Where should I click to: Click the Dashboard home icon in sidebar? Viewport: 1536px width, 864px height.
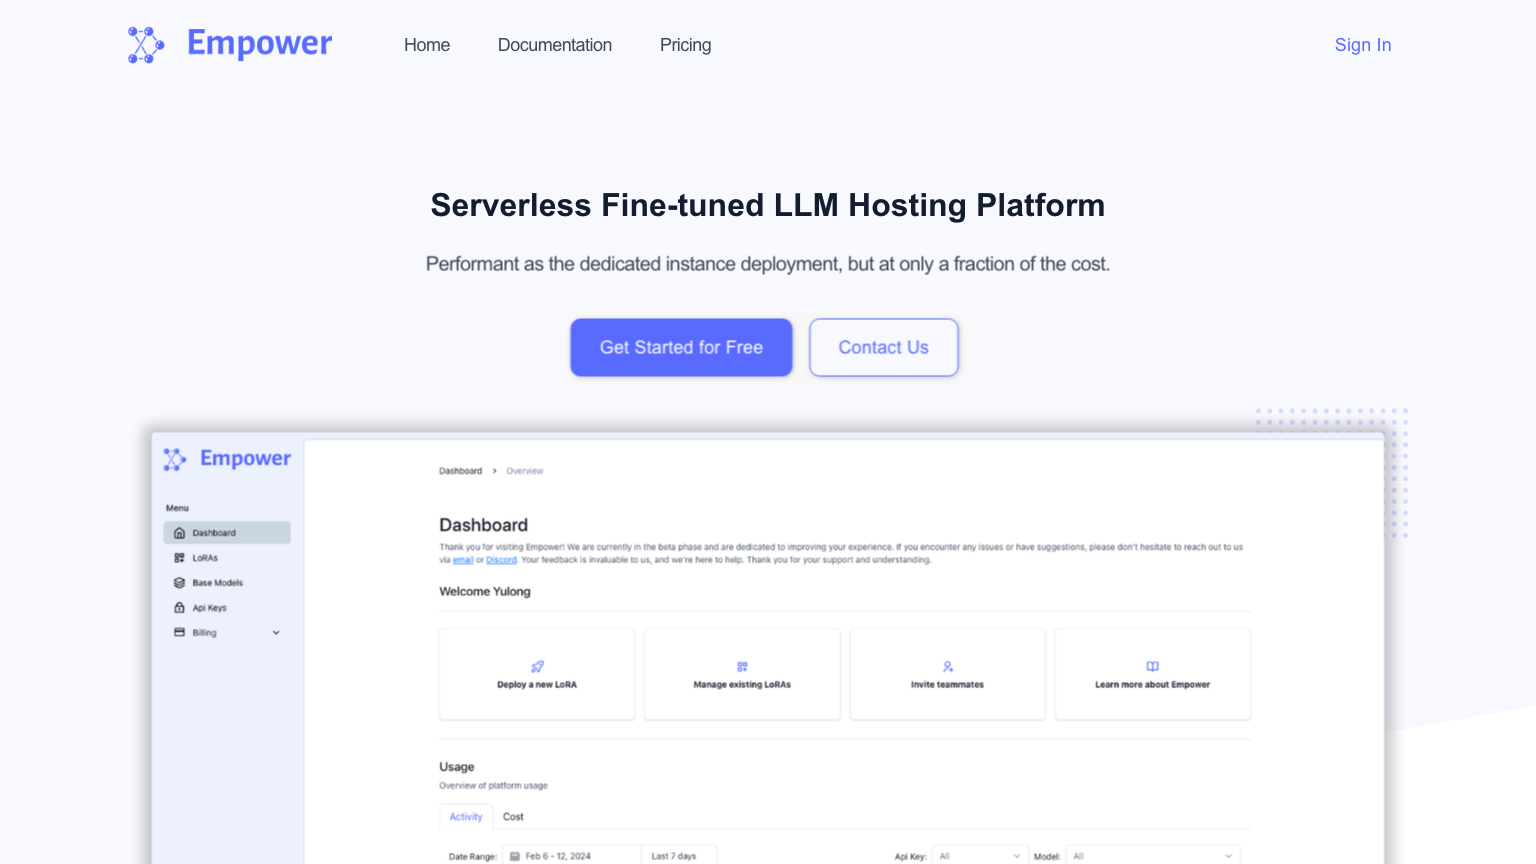[180, 533]
